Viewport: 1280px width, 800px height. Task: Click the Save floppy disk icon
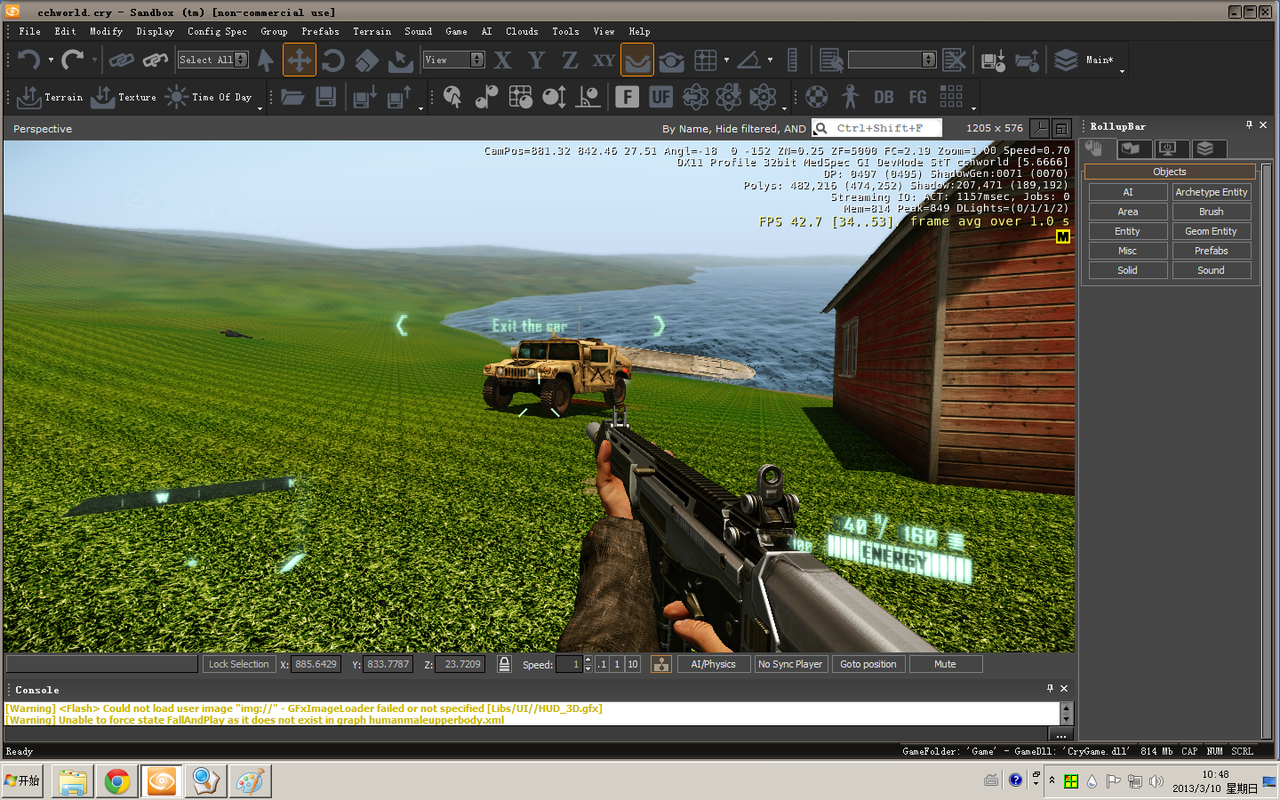tap(325, 97)
